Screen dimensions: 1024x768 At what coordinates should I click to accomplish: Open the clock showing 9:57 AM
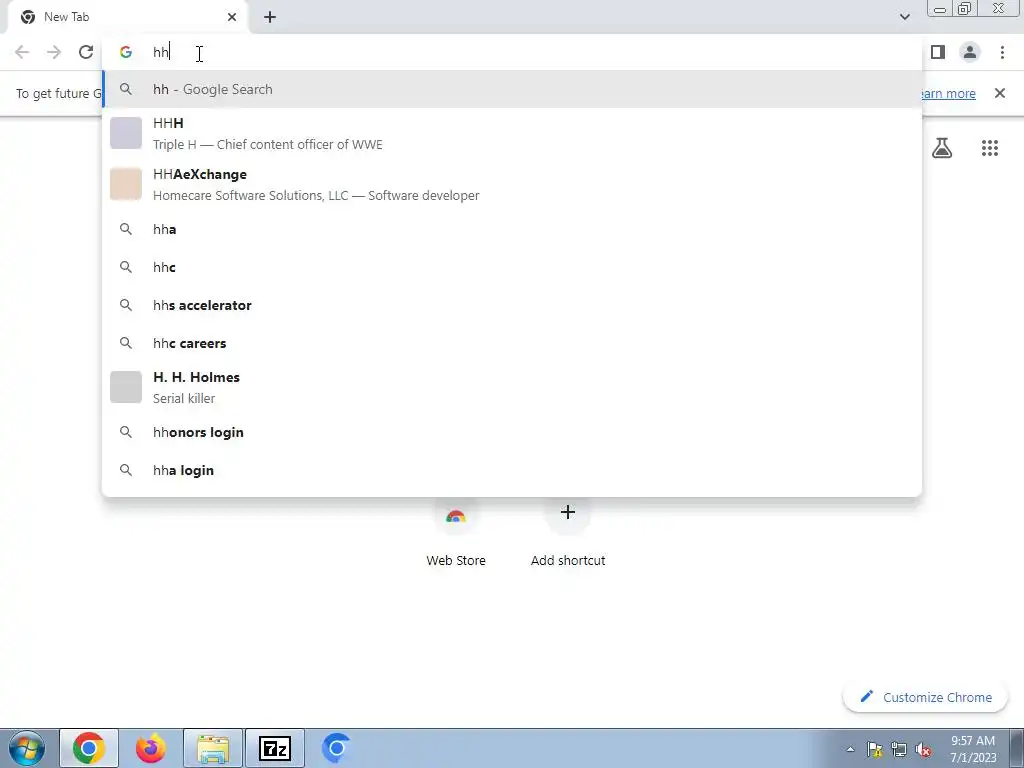pyautogui.click(x=973, y=749)
